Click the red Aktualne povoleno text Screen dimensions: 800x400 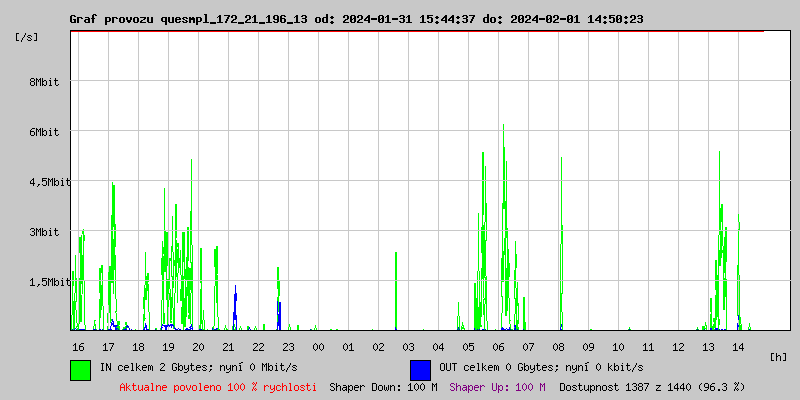(218, 386)
